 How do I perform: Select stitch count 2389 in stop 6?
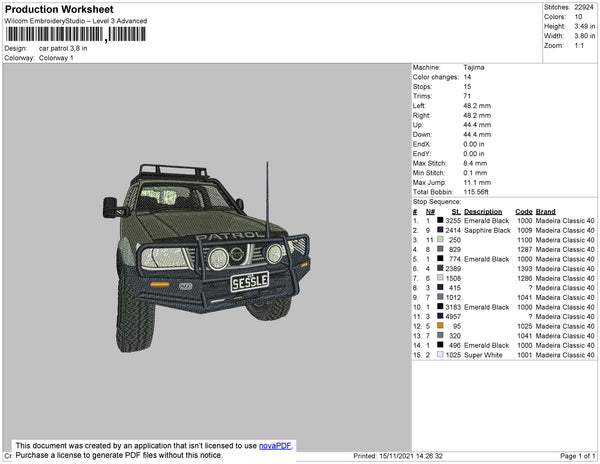click(453, 269)
